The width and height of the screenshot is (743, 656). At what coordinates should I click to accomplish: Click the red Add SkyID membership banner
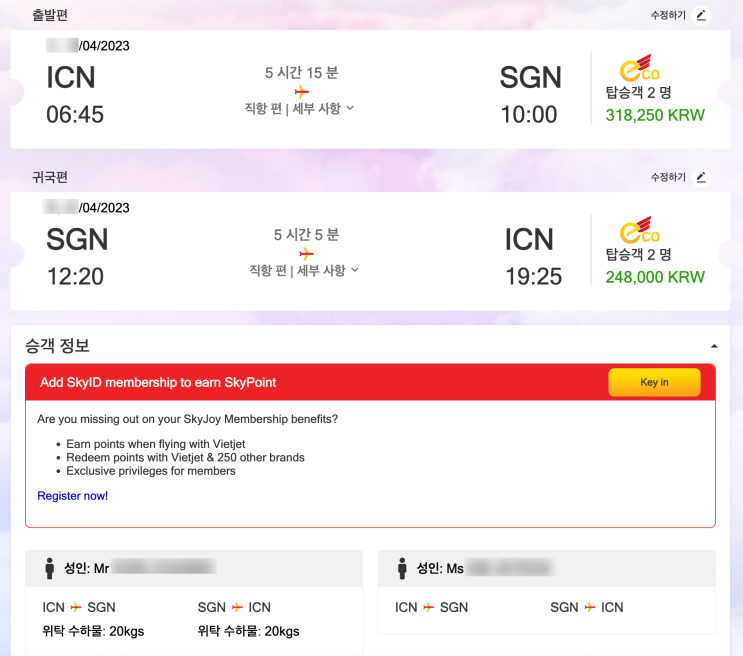300,382
